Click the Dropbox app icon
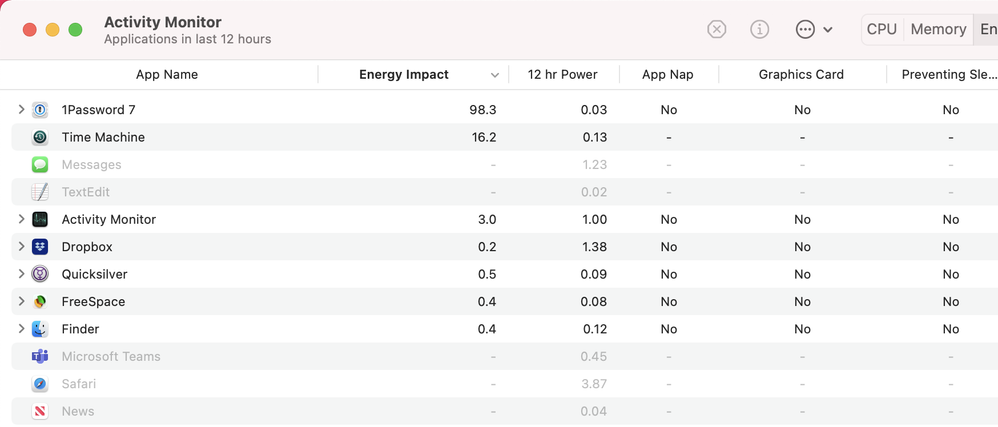The height and width of the screenshot is (427, 998). 40,247
